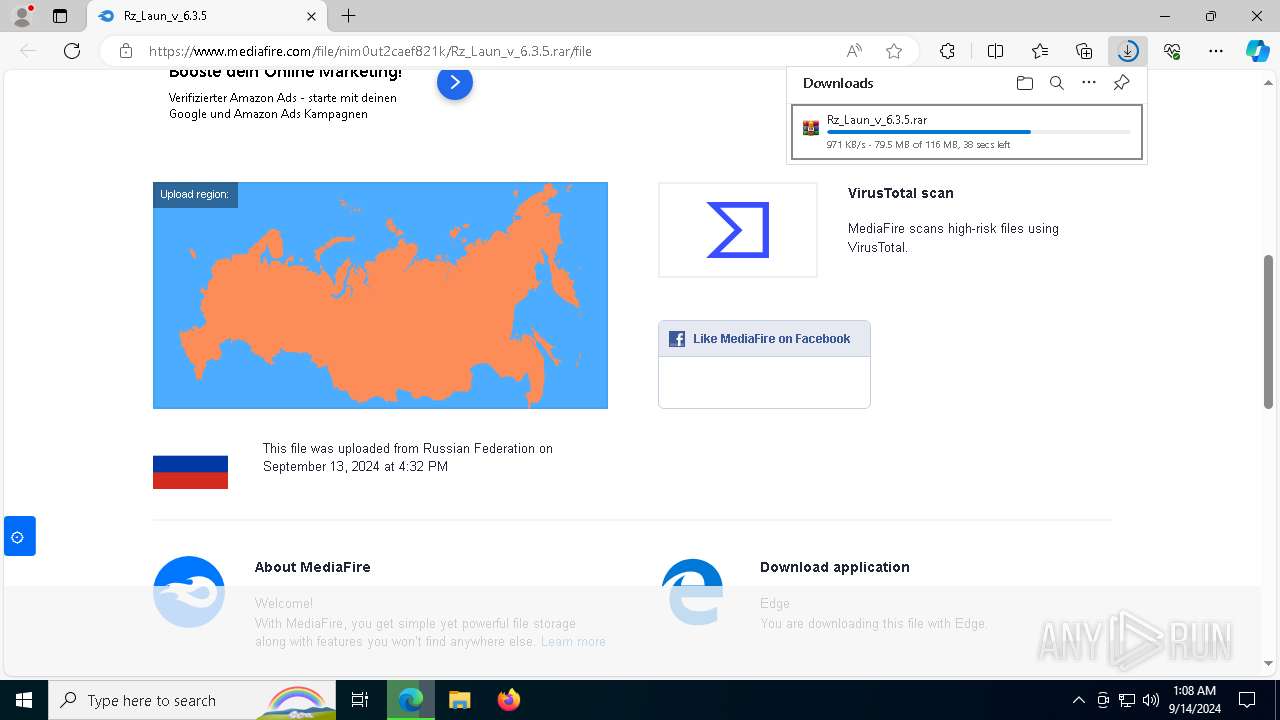Click the browser profile avatar icon
This screenshot has width=1280, height=720.
22,16
